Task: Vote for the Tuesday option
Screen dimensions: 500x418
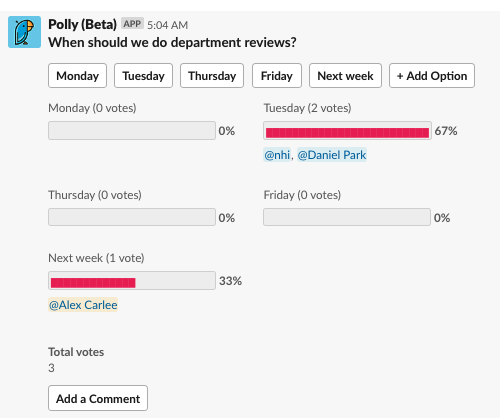Action: pos(143,76)
